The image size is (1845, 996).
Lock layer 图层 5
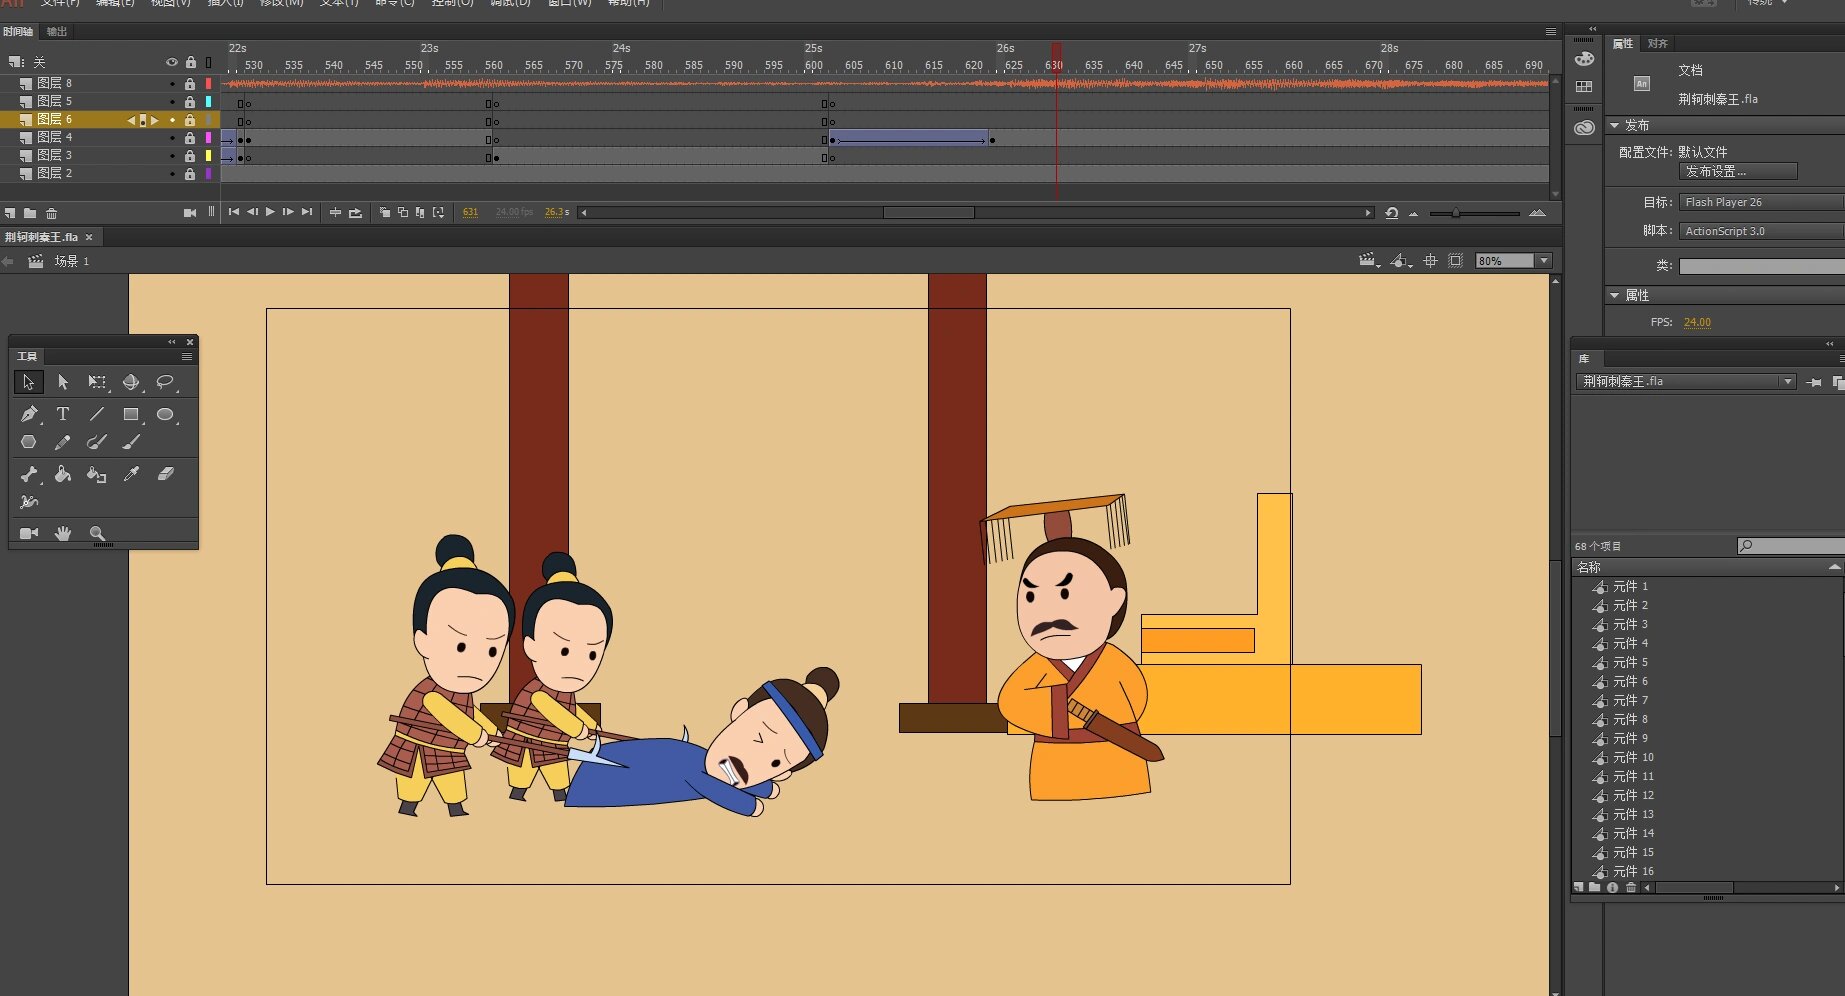tap(190, 101)
